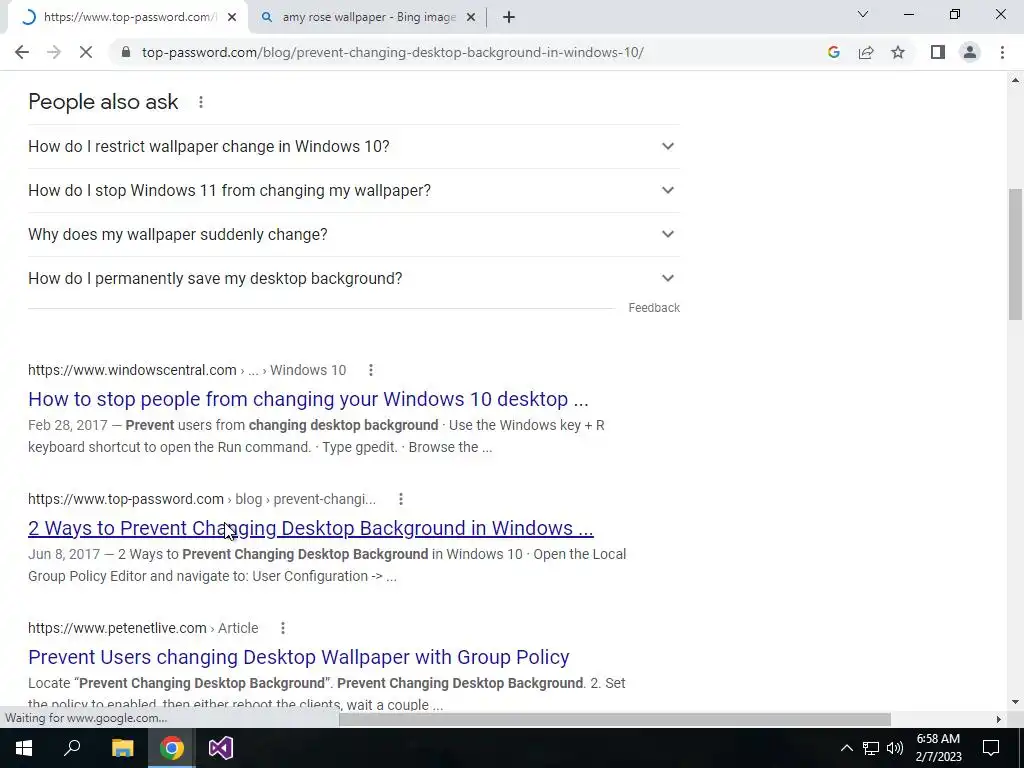The width and height of the screenshot is (1024, 768).
Task: Open People also ask options menu
Action: pos(201,102)
